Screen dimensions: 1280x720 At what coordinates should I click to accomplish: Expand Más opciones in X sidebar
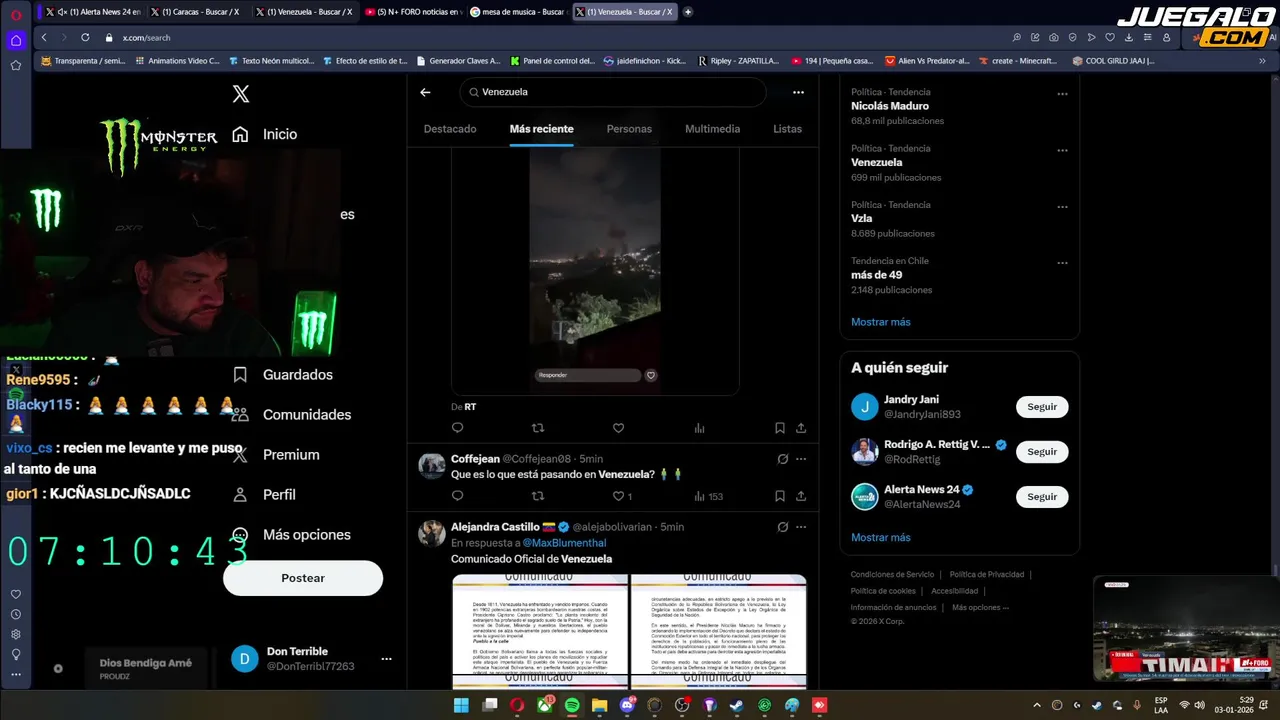click(x=291, y=535)
